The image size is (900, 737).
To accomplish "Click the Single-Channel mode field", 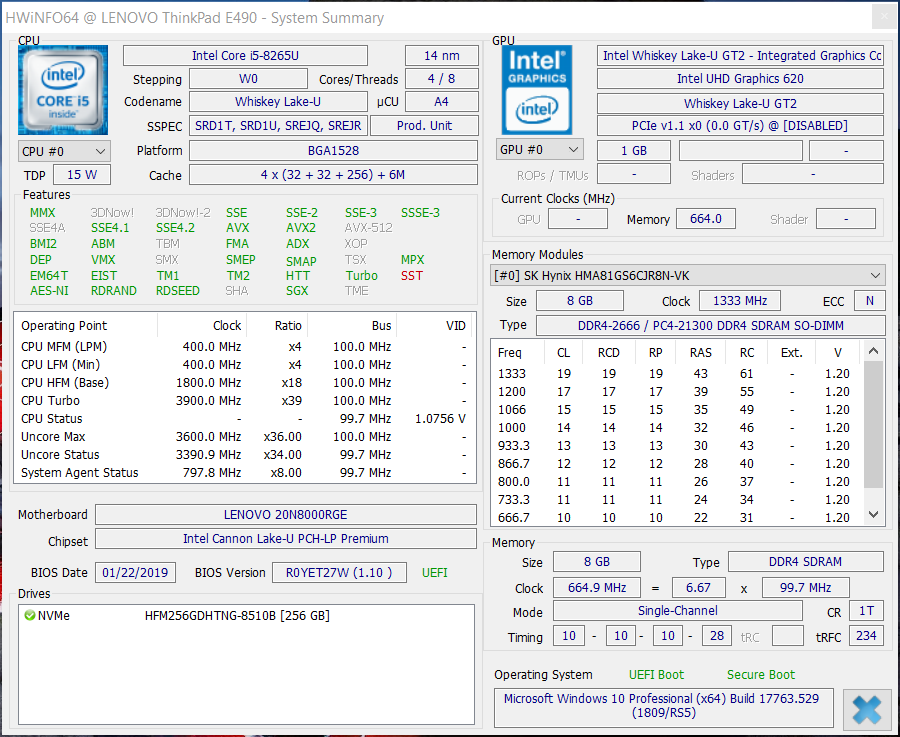I will 677,611.
